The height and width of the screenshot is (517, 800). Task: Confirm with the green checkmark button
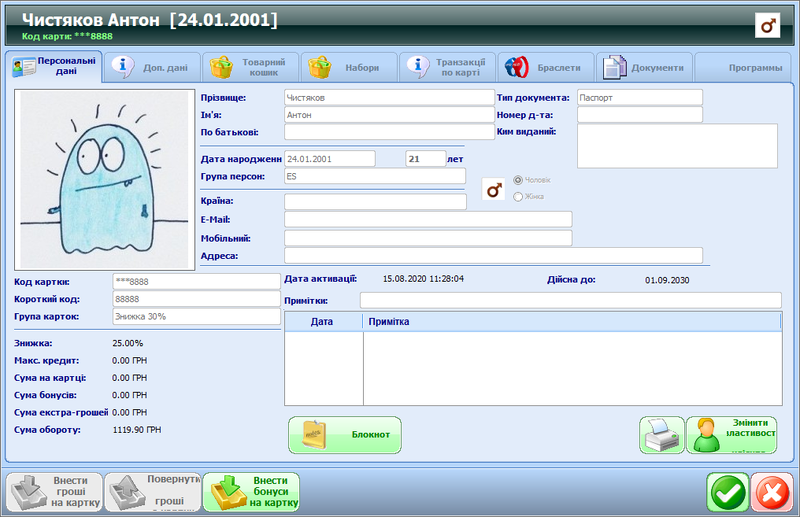(x=727, y=492)
